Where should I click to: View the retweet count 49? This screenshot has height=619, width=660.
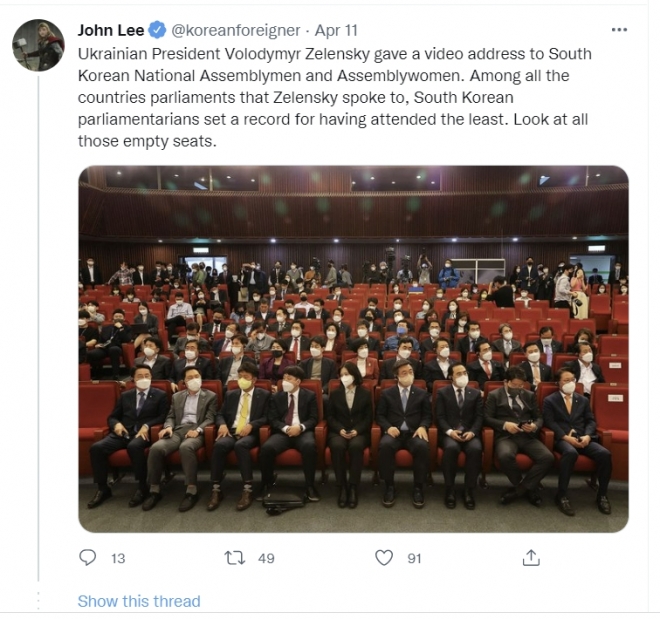coord(266,558)
